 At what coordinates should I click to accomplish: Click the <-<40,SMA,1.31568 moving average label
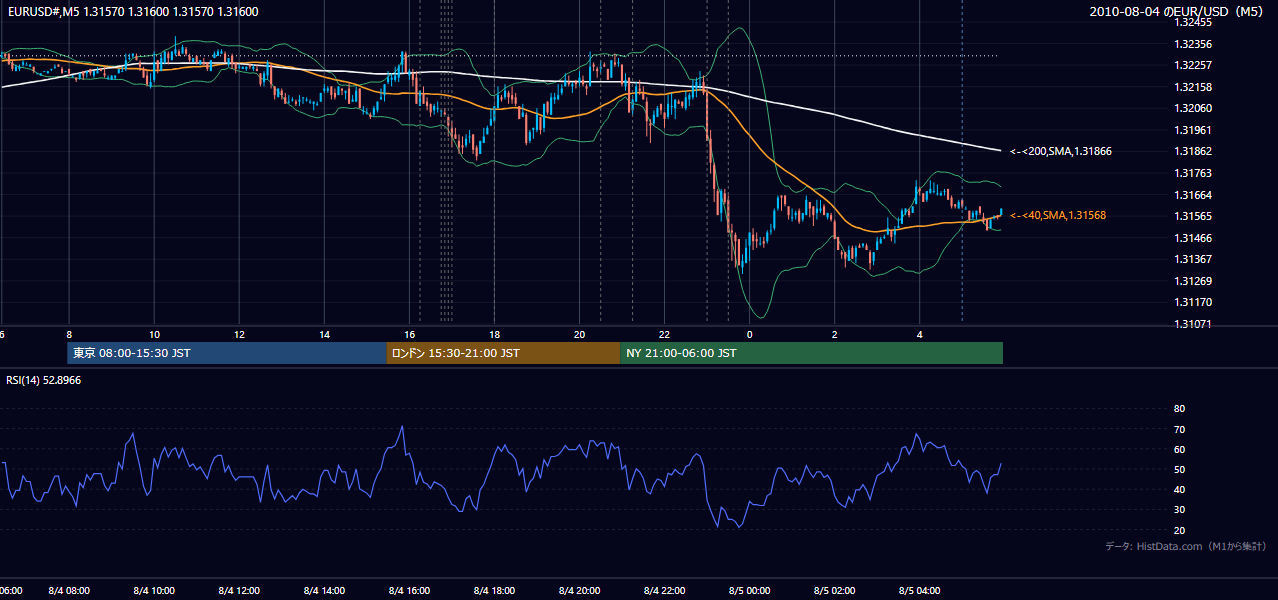click(1057, 215)
